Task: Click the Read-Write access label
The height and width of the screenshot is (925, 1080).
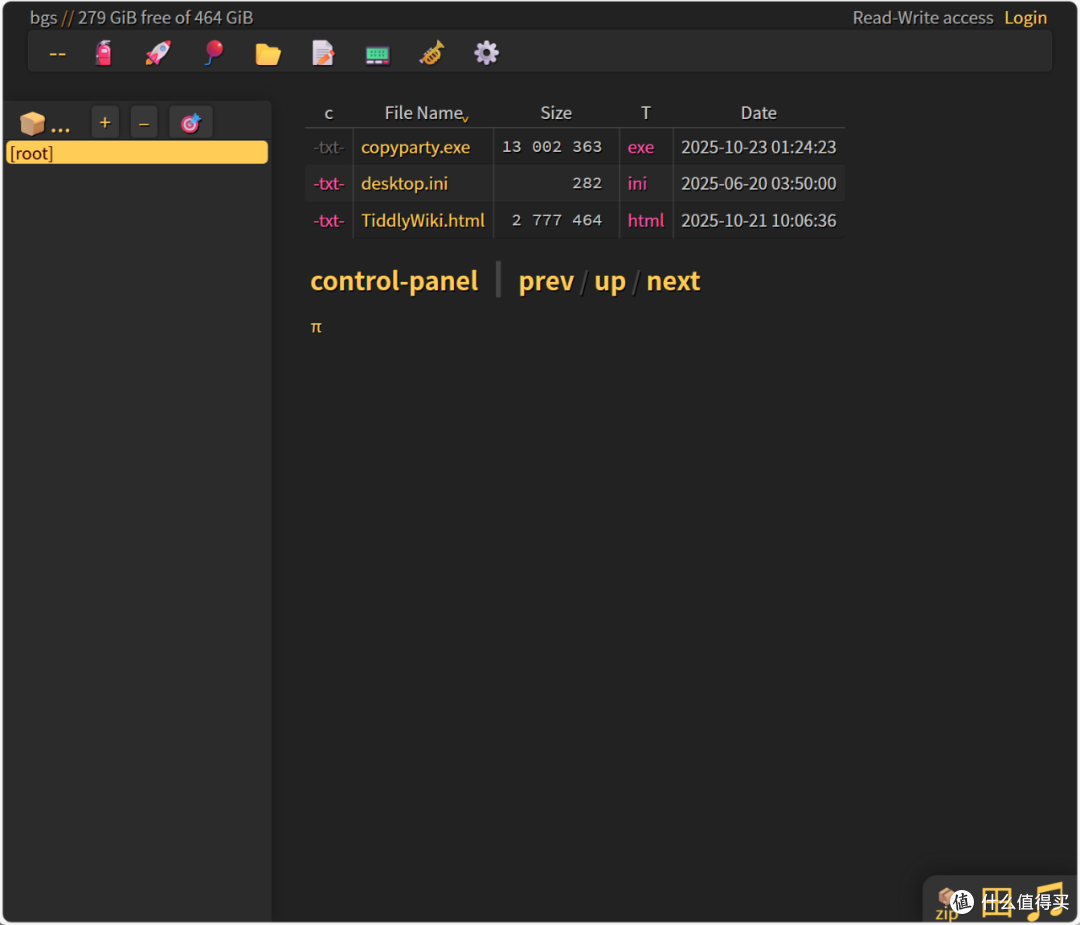Action: [x=923, y=18]
